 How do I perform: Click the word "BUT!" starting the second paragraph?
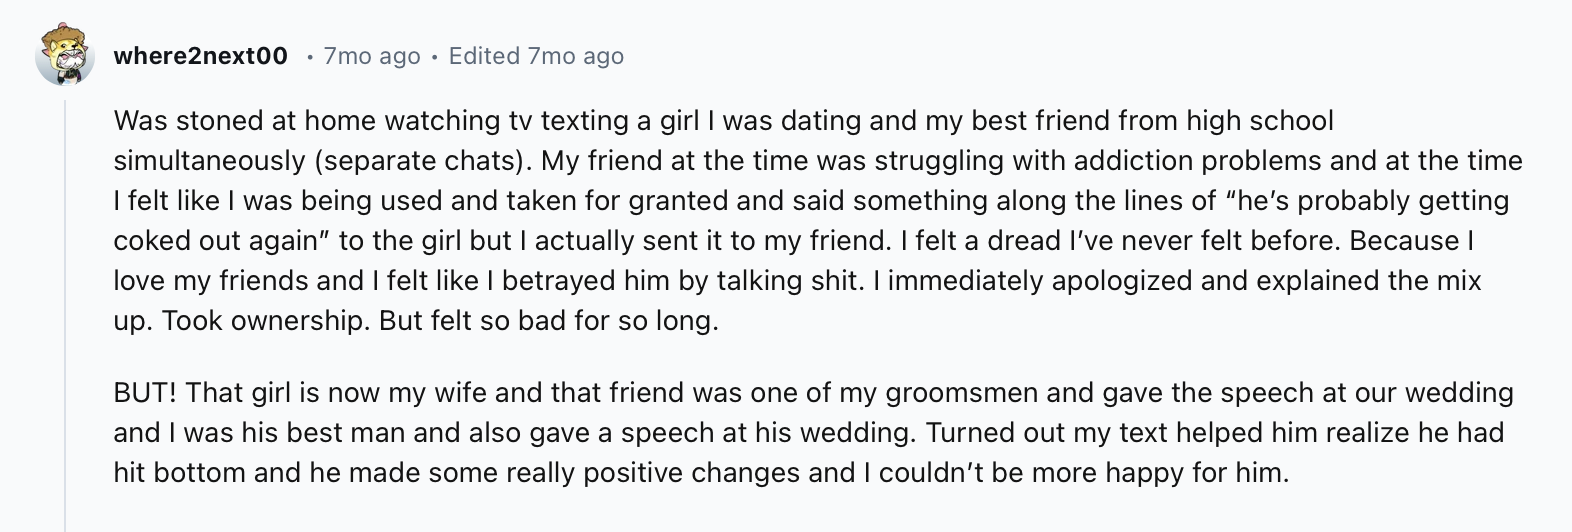click(145, 393)
